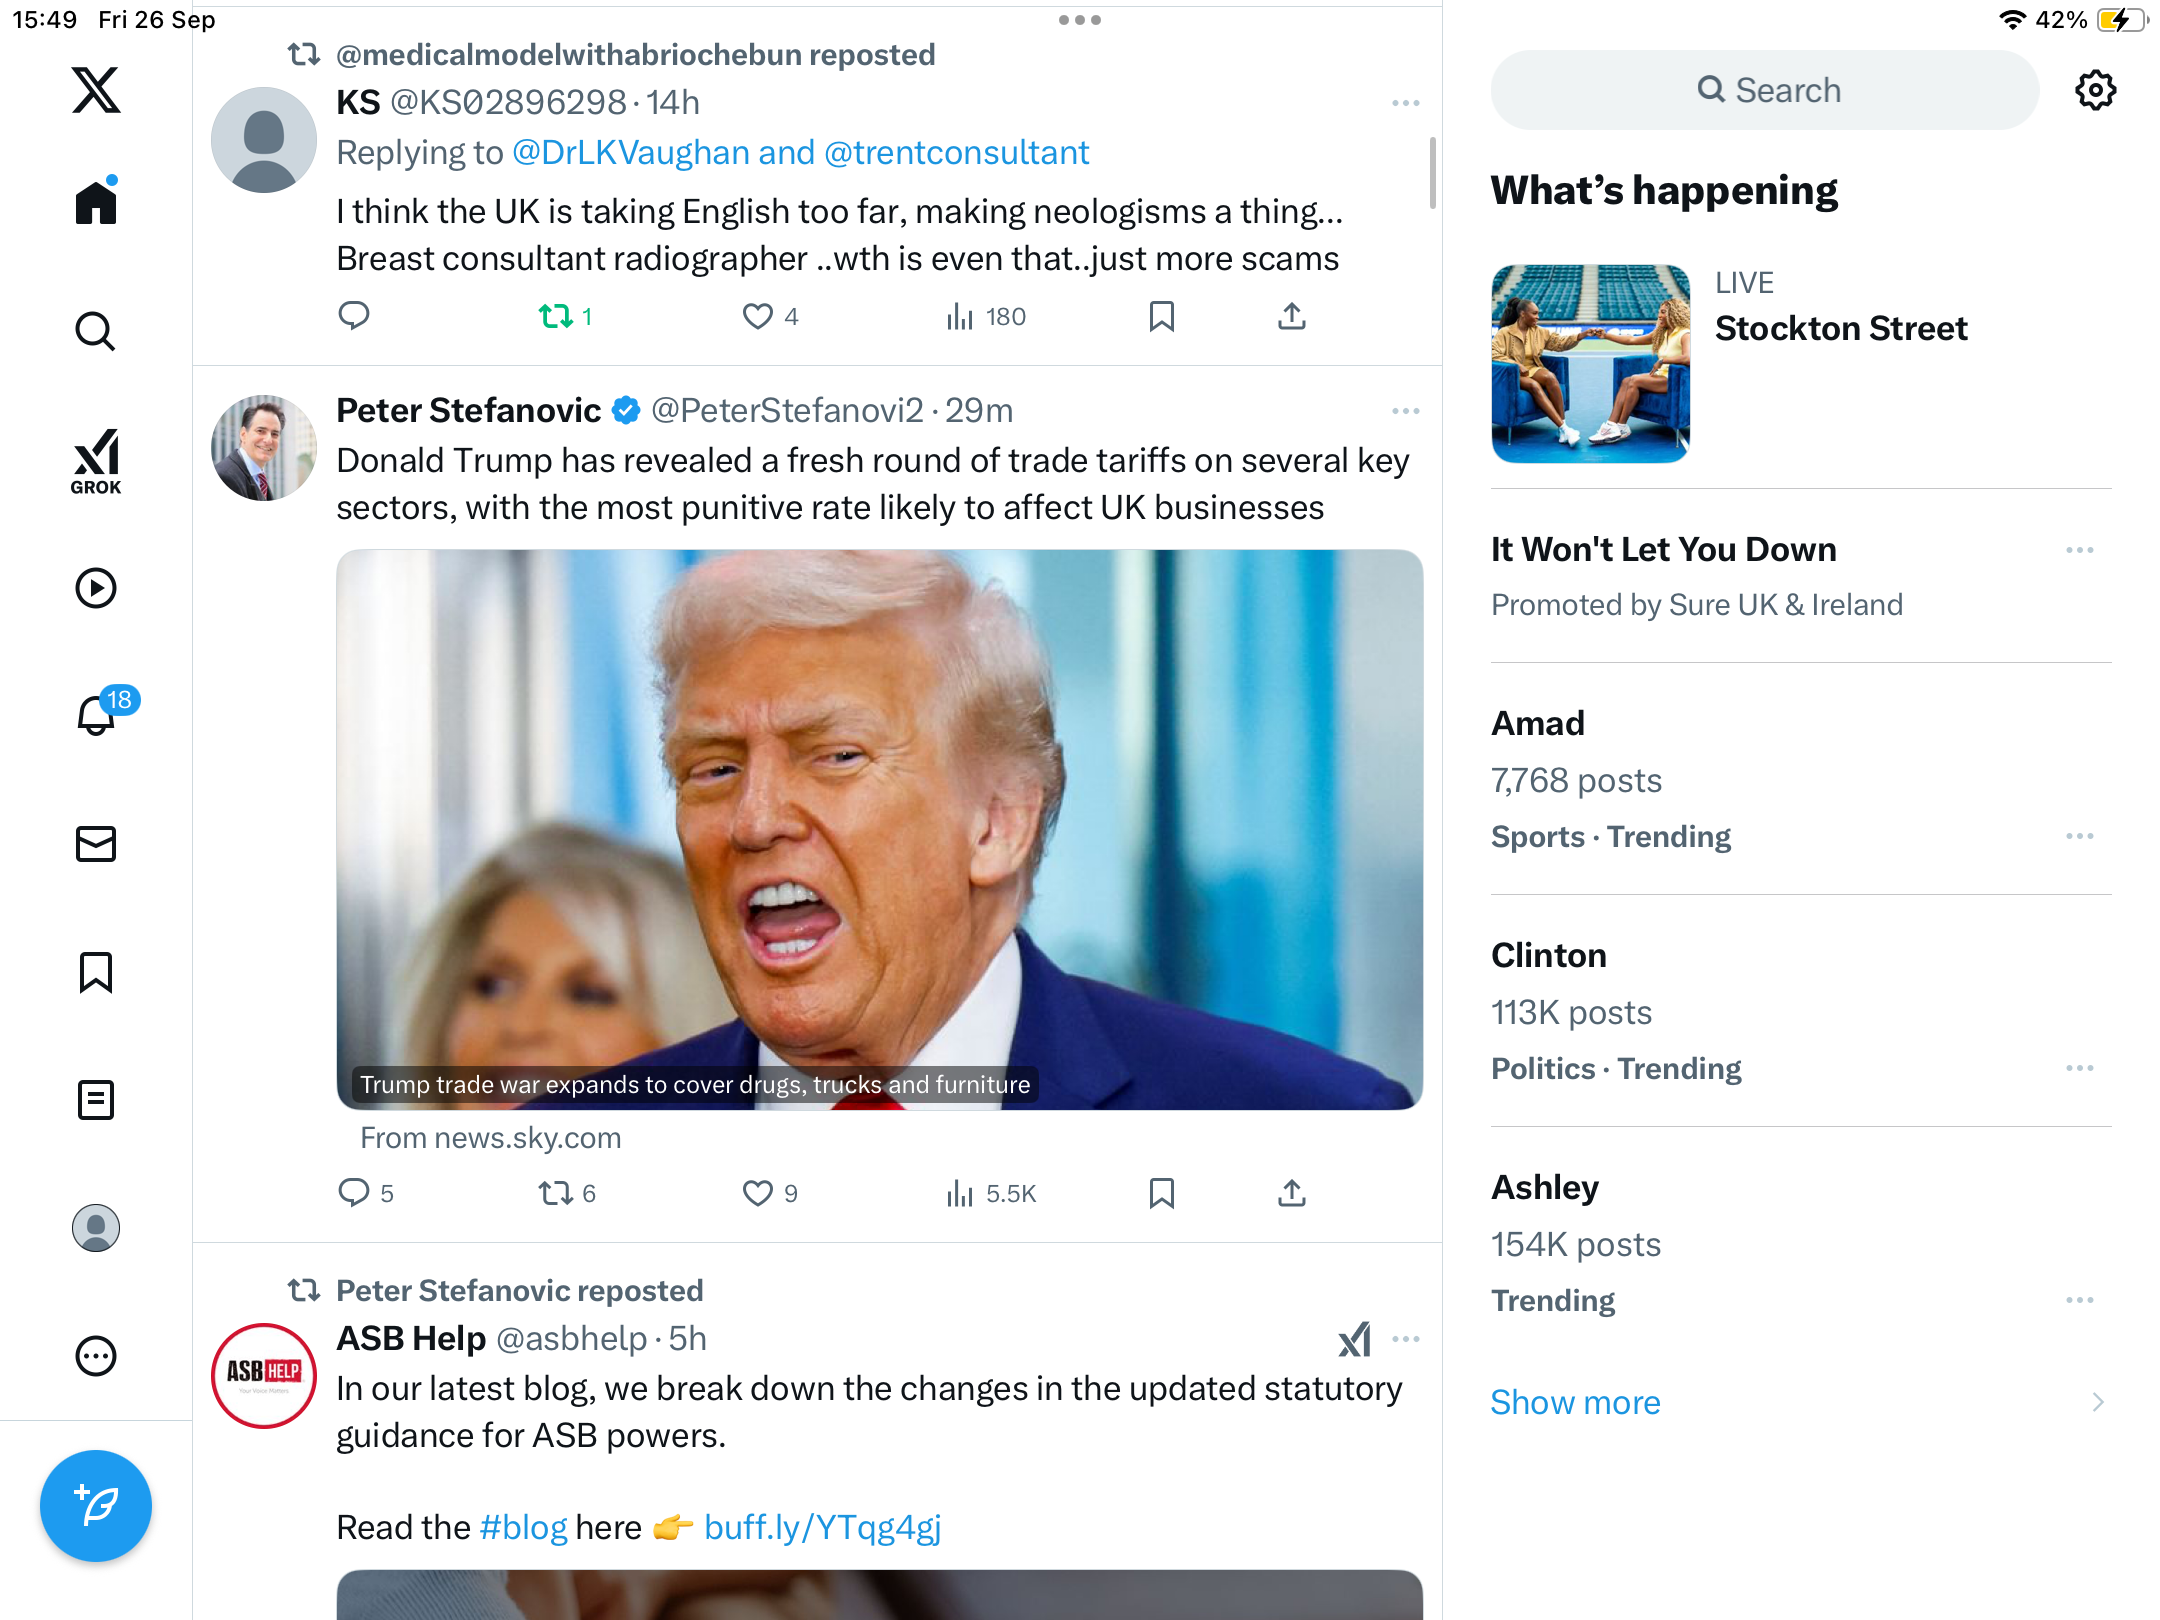Bookmark the Trump tariffs post
The image size is (2160, 1620).
[1161, 1193]
